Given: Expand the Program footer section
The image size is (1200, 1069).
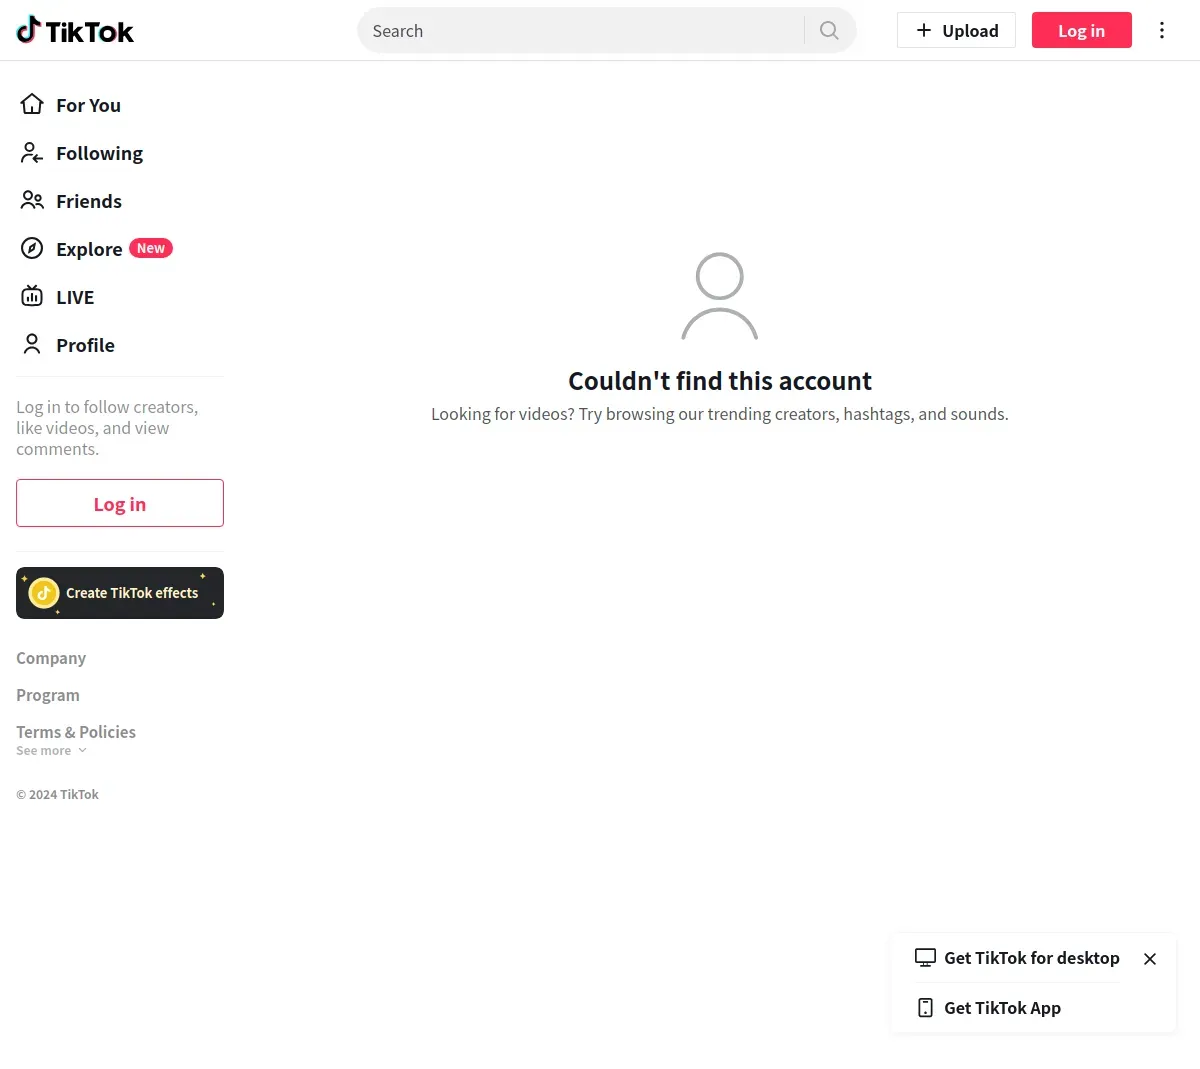Looking at the screenshot, I should [48, 695].
